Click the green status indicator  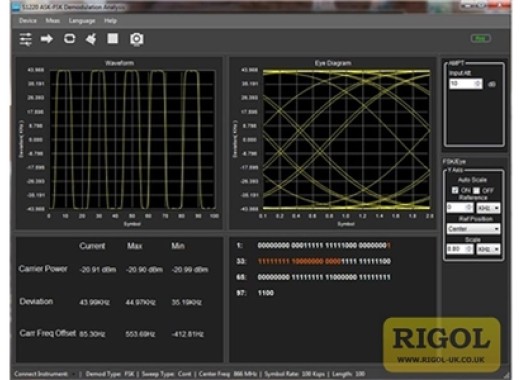(x=481, y=39)
